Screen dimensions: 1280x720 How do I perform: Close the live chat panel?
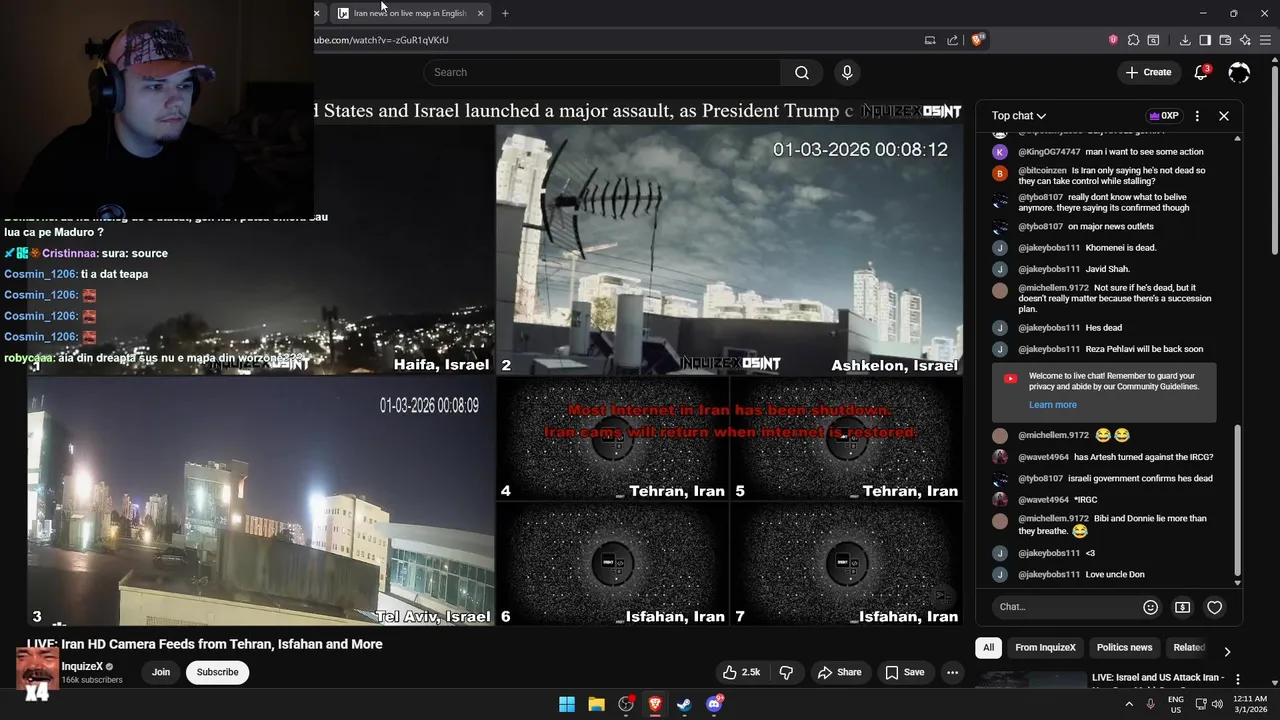(x=1224, y=116)
